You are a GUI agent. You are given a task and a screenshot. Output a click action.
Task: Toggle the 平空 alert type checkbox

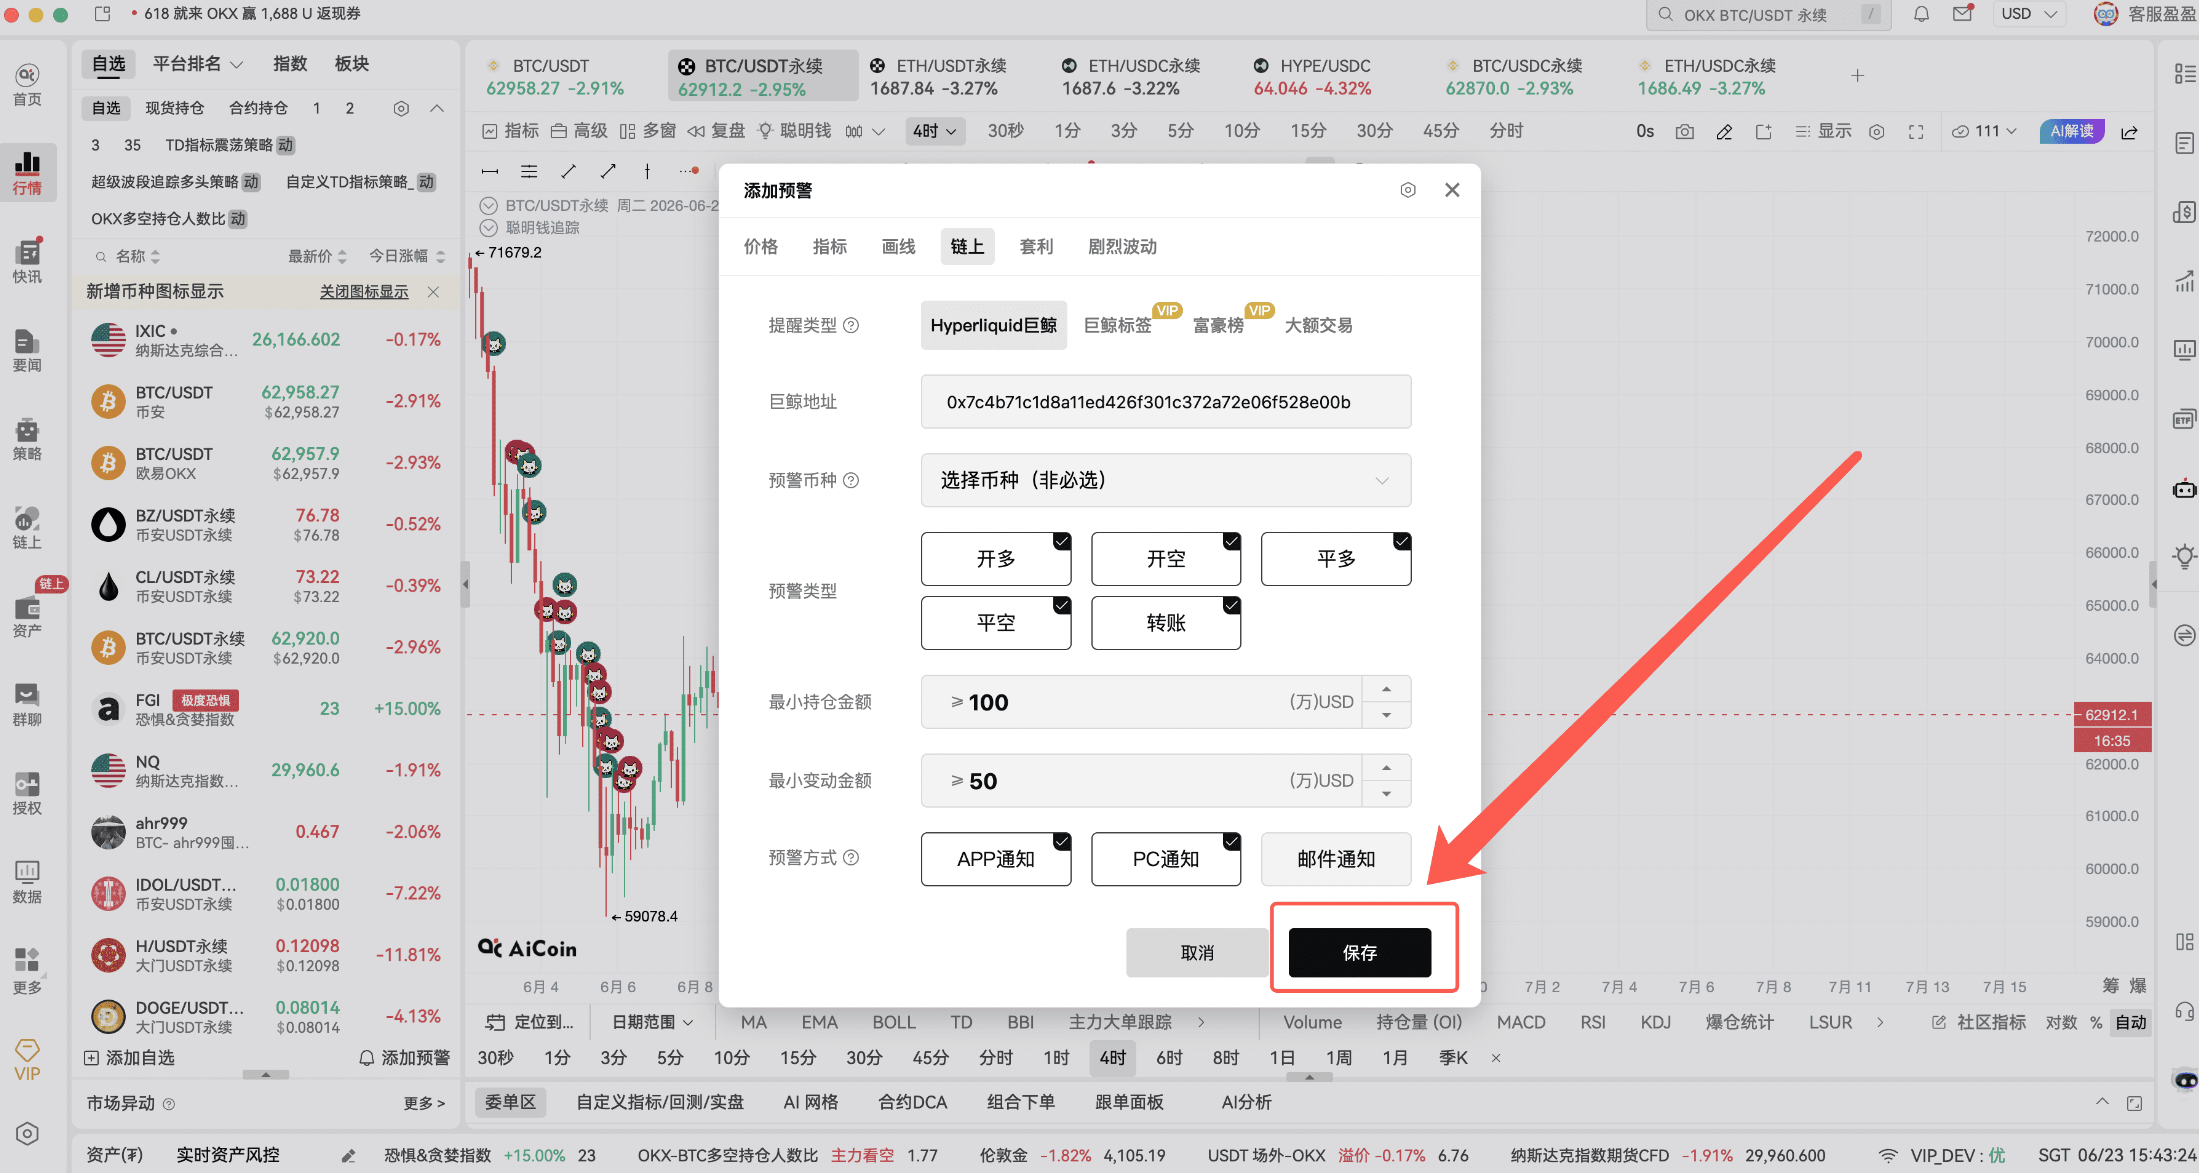[996, 623]
